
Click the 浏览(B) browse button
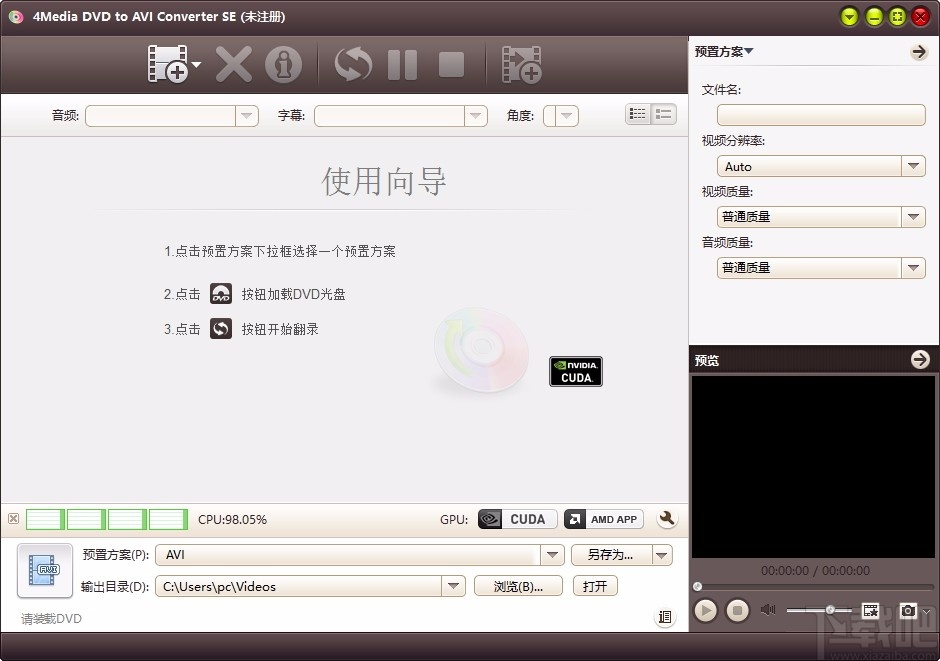click(519, 586)
